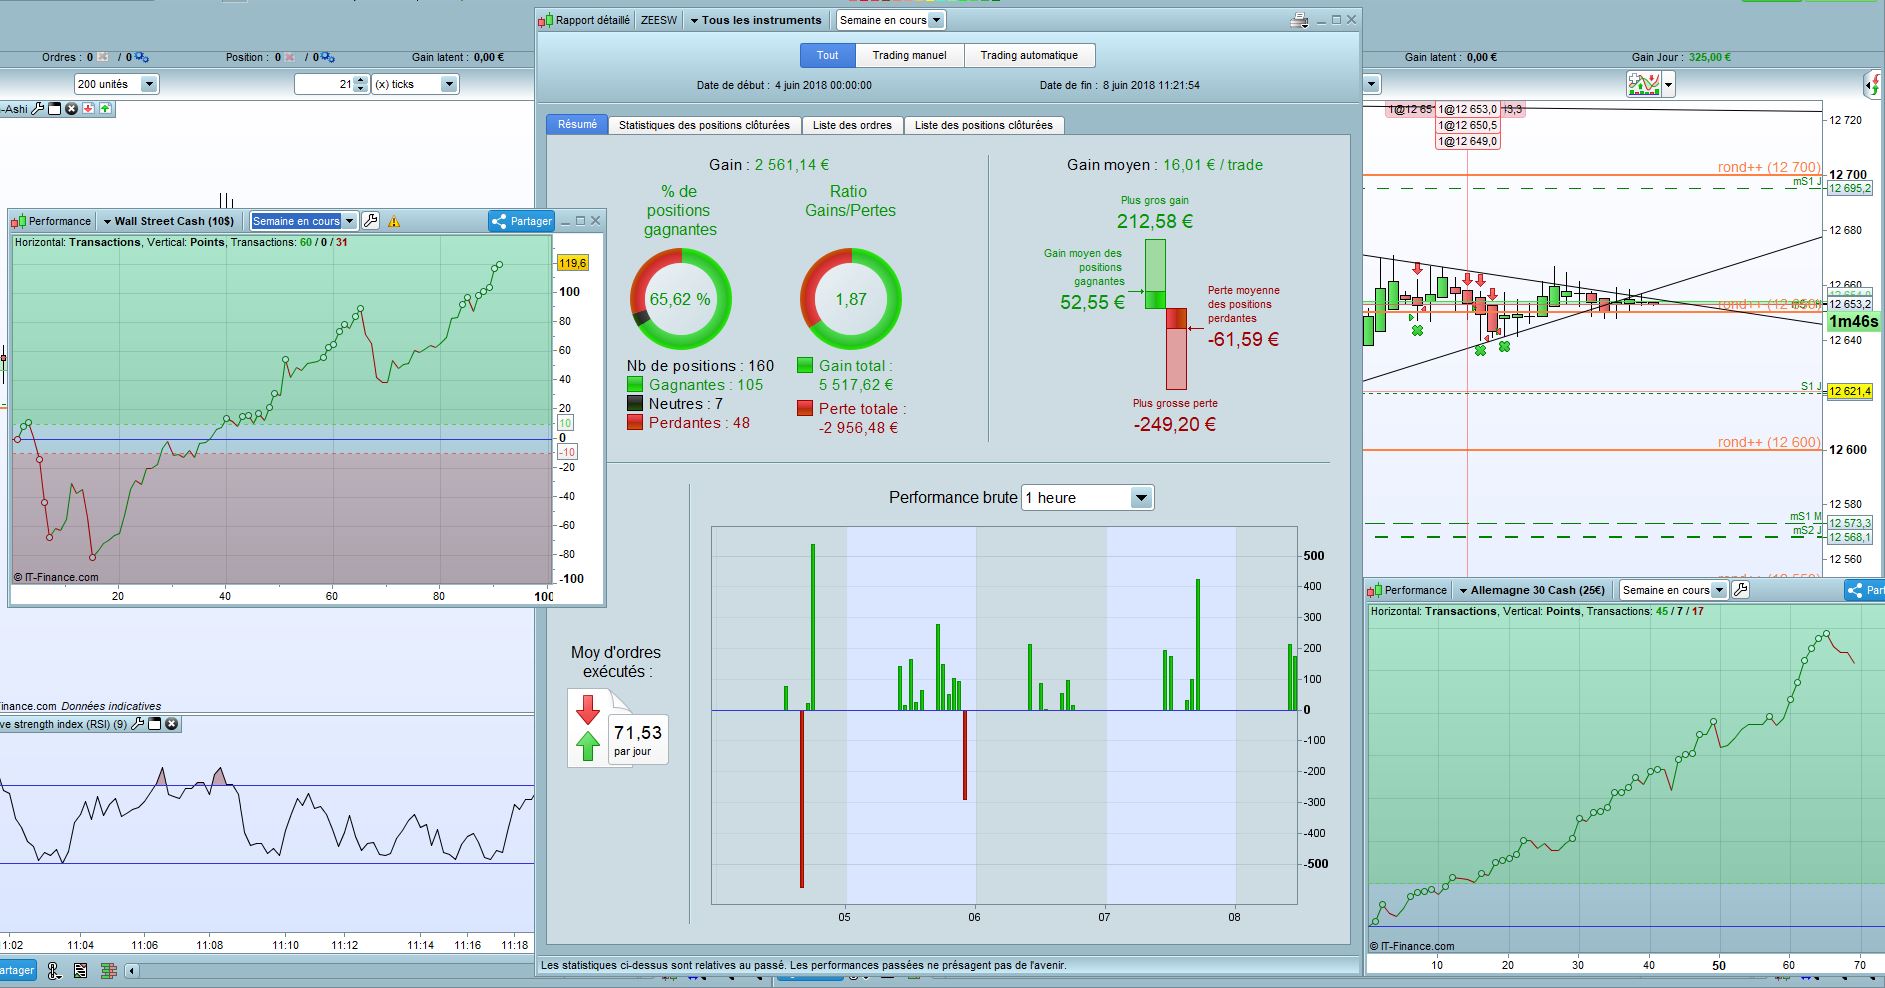Click the chart horizontal scrollbar left arrow
The height and width of the screenshot is (988, 1885).
coord(132,970)
